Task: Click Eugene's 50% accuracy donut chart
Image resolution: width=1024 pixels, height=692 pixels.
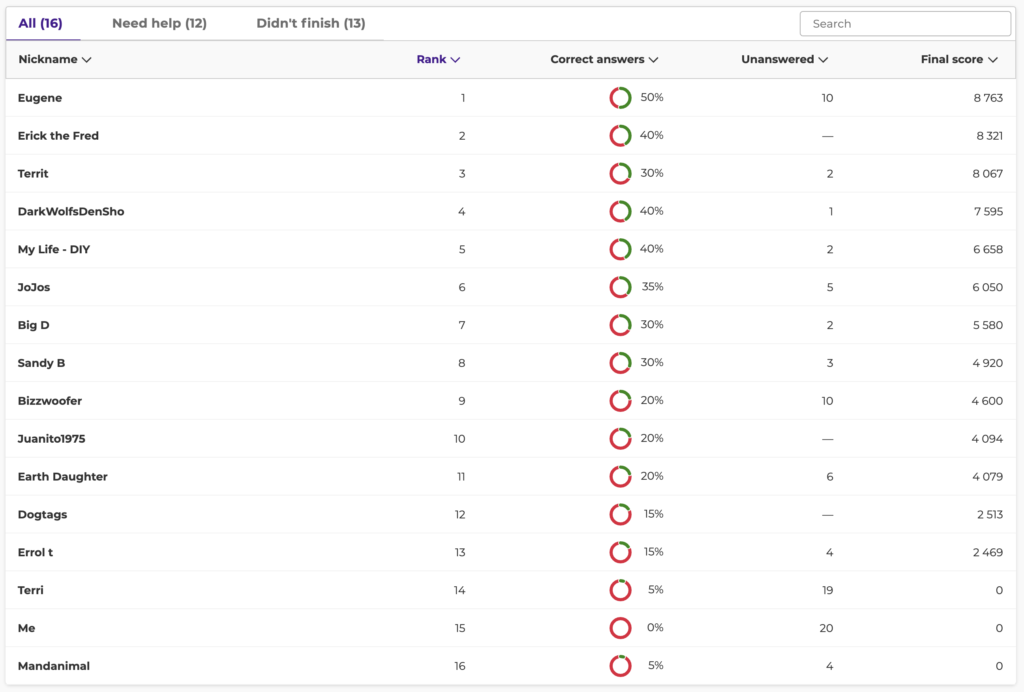Action: pyautogui.click(x=620, y=98)
